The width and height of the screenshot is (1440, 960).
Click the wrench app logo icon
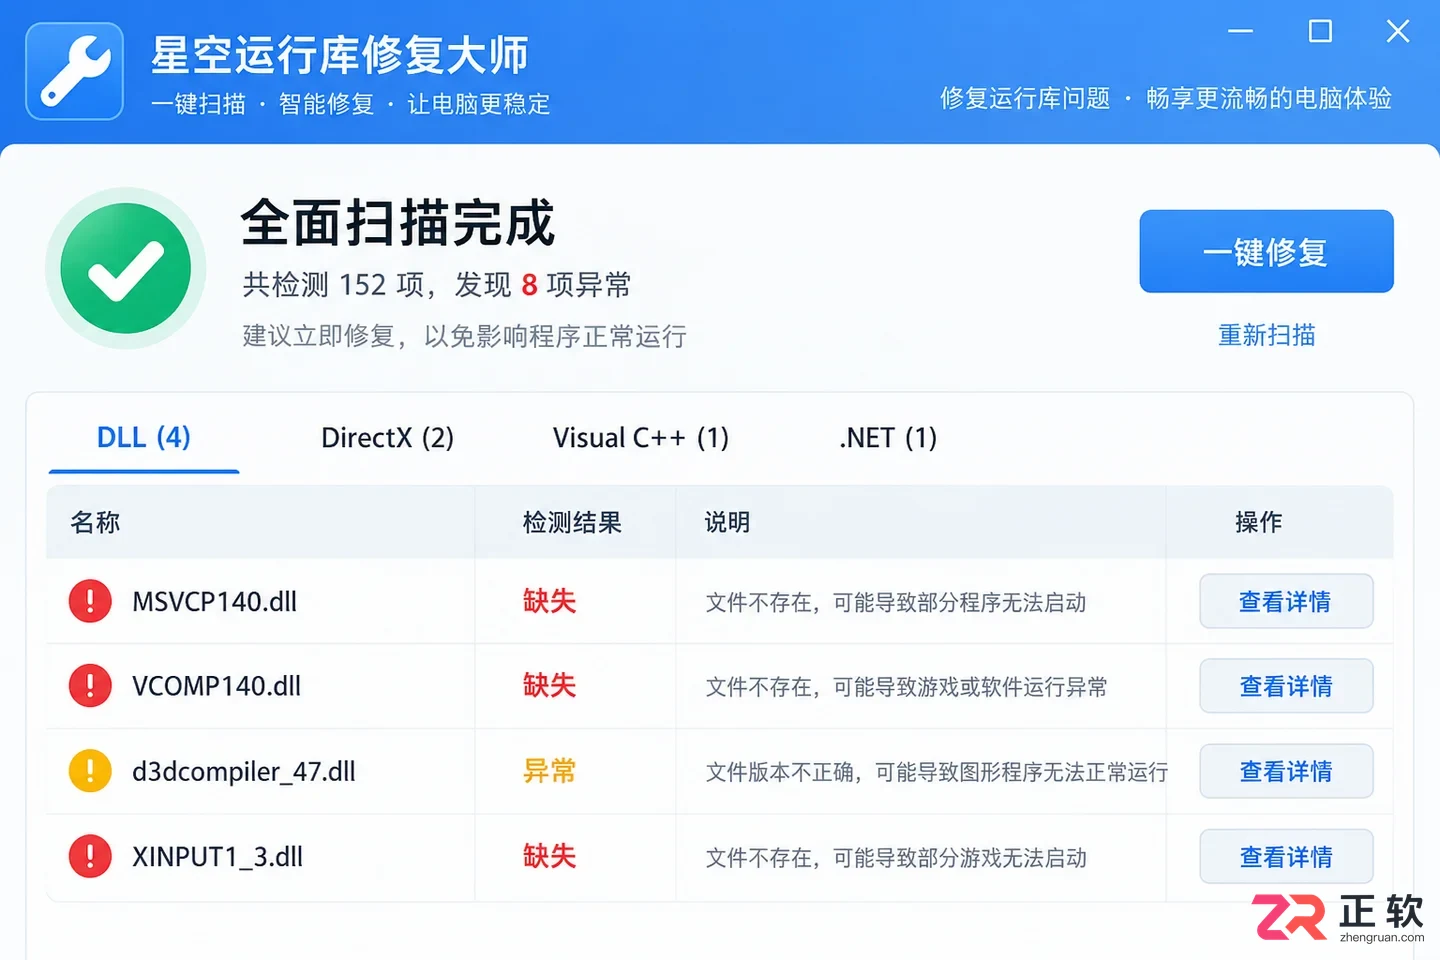75,71
